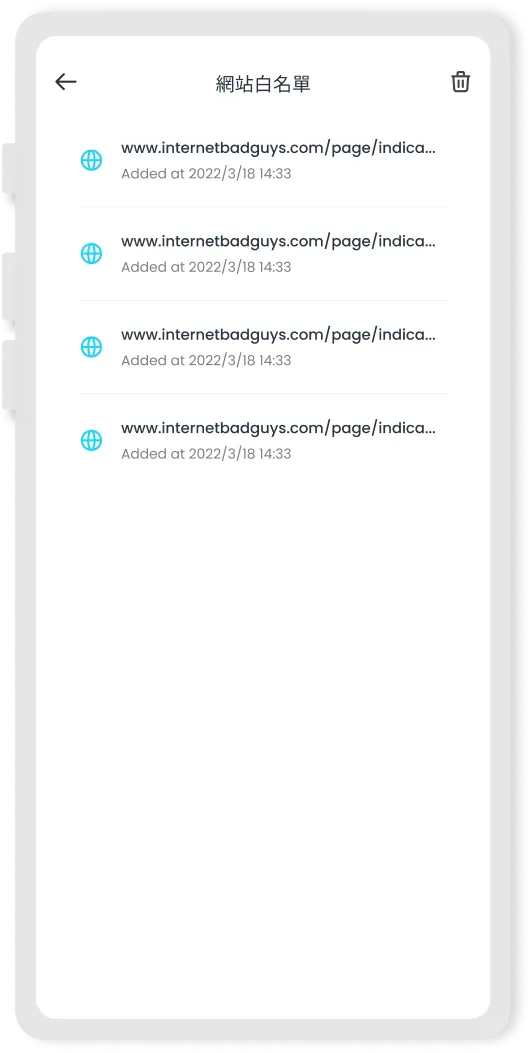Tap the trash can delete icon
This screenshot has width=530, height=1053.
coord(460,82)
